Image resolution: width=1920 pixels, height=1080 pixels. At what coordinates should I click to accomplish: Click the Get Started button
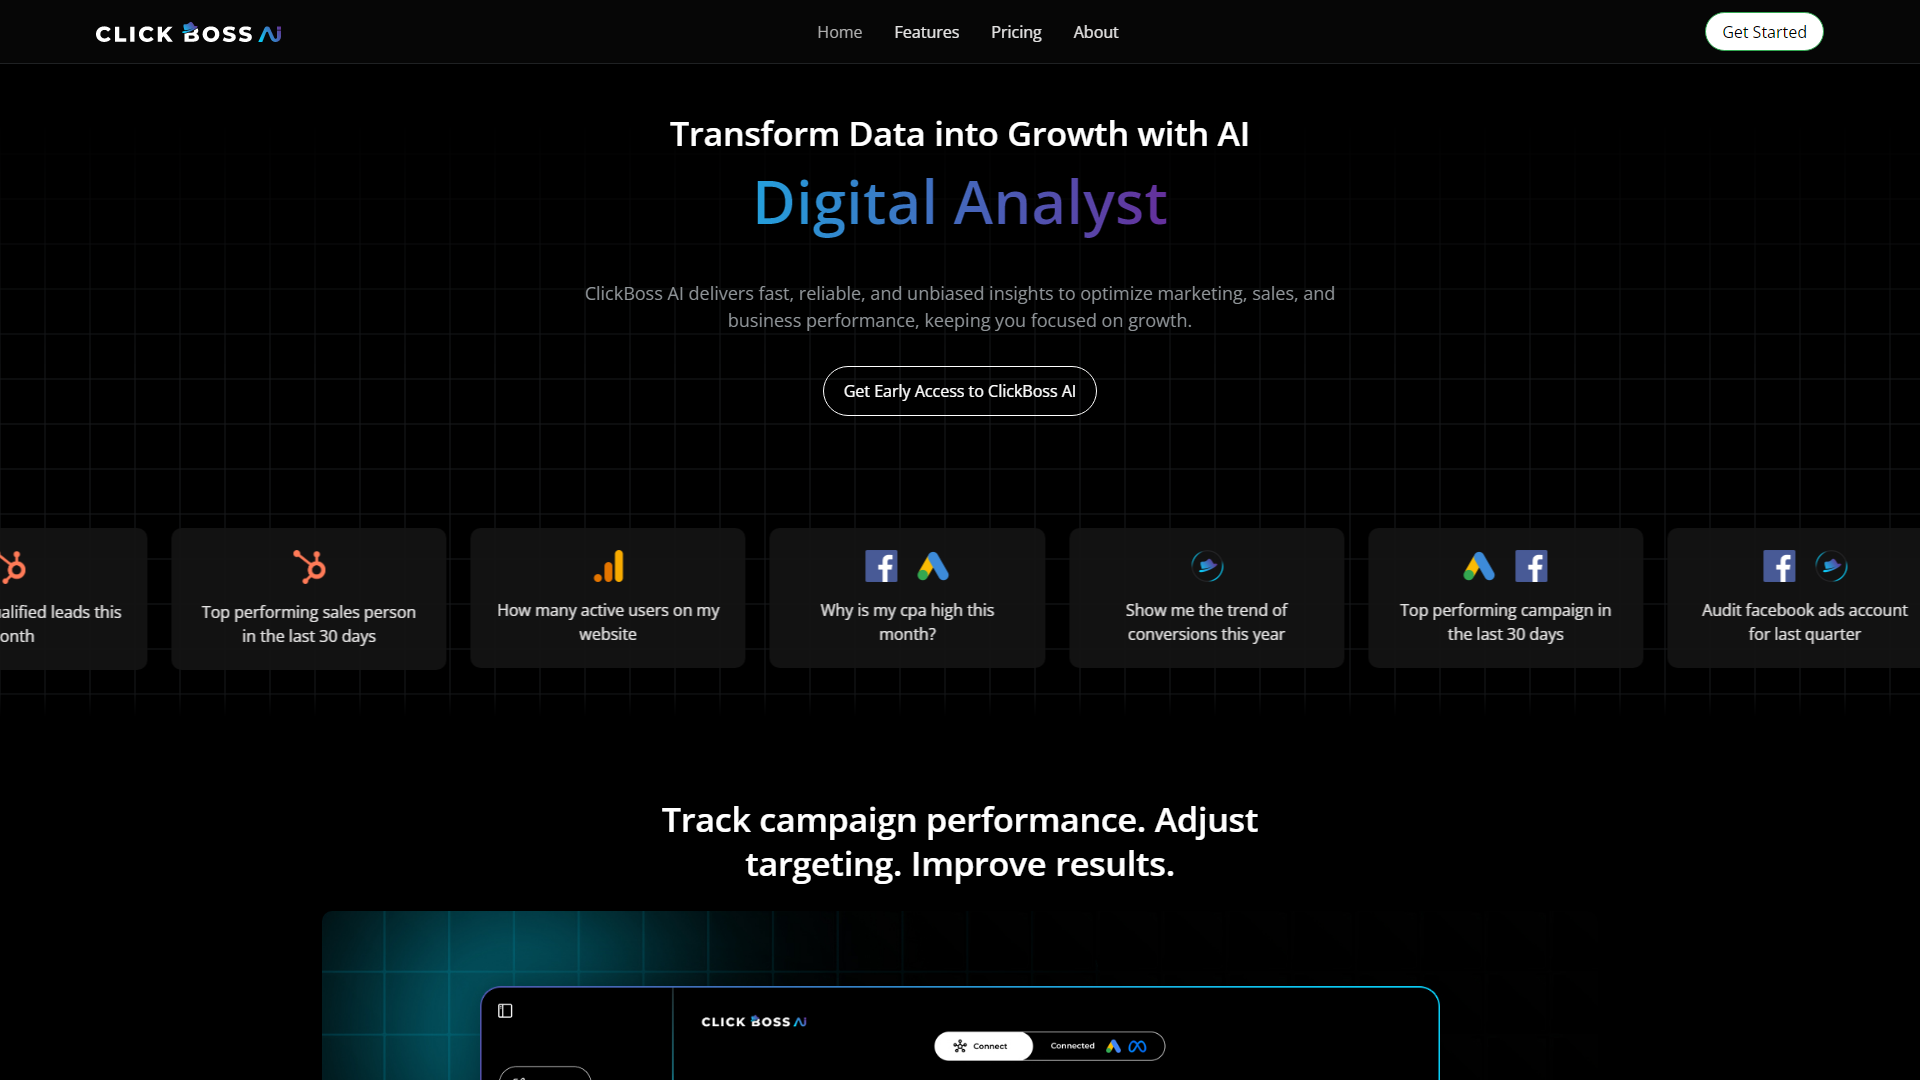pyautogui.click(x=1764, y=32)
